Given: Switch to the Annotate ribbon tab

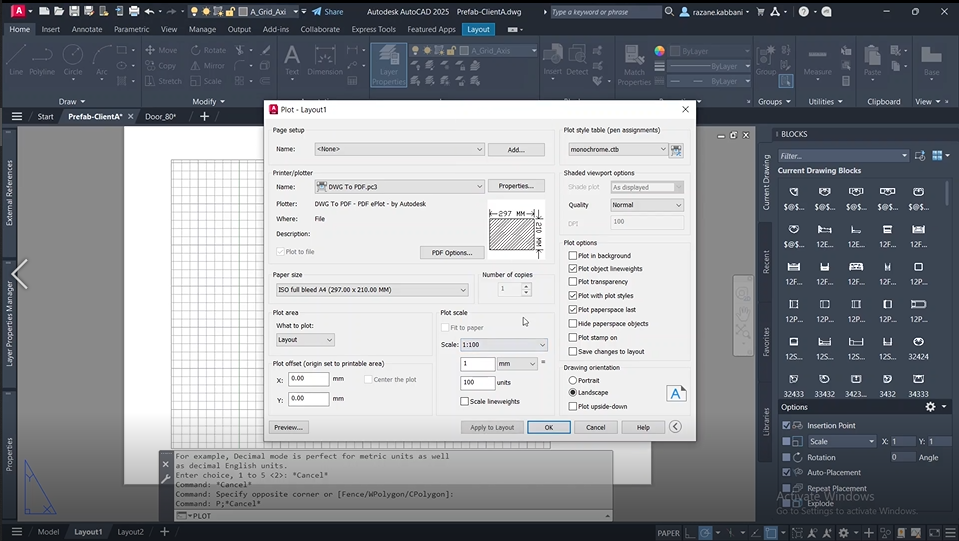Looking at the screenshot, I should 87,29.
